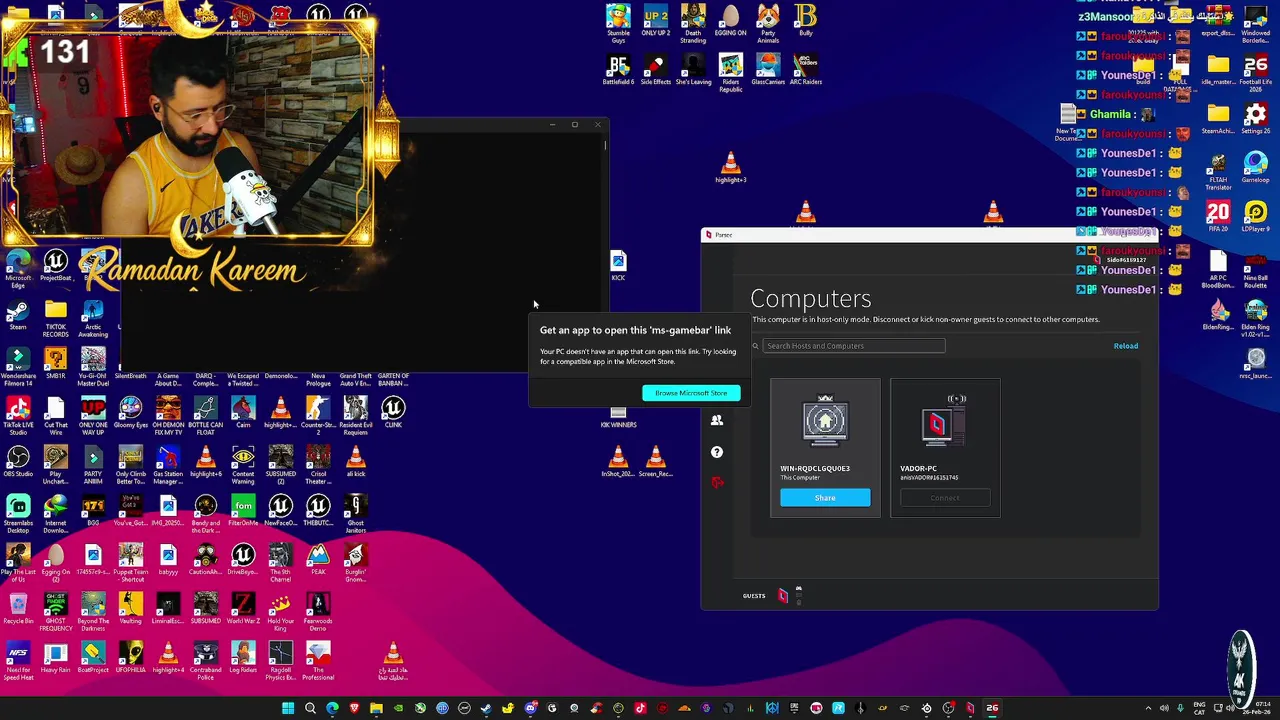Click the Share button in Parsec
This screenshot has height=720, width=1280.
(825, 498)
